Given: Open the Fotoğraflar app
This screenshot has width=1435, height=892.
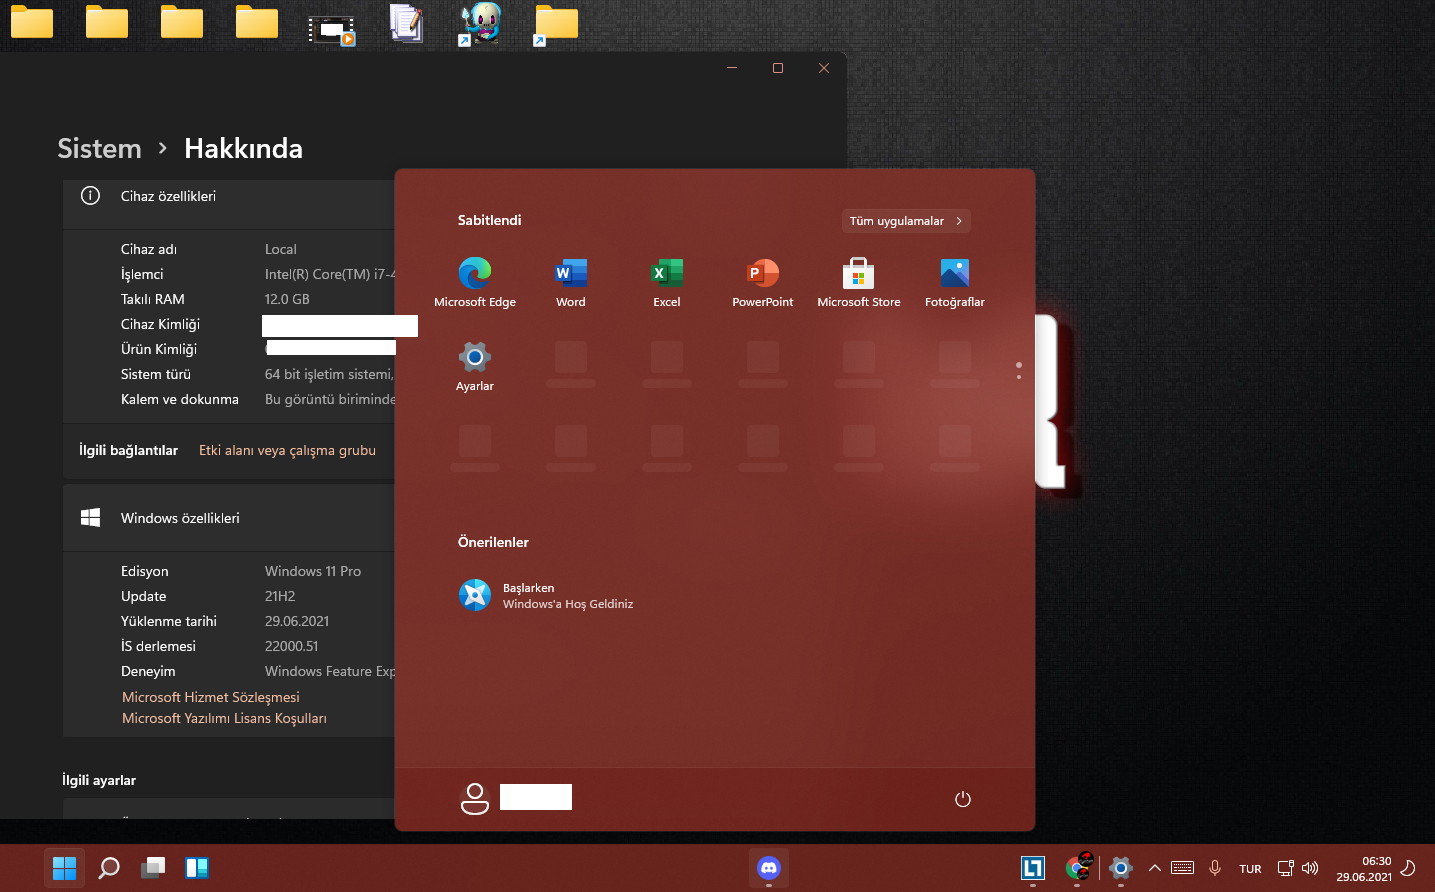Looking at the screenshot, I should [x=955, y=282].
